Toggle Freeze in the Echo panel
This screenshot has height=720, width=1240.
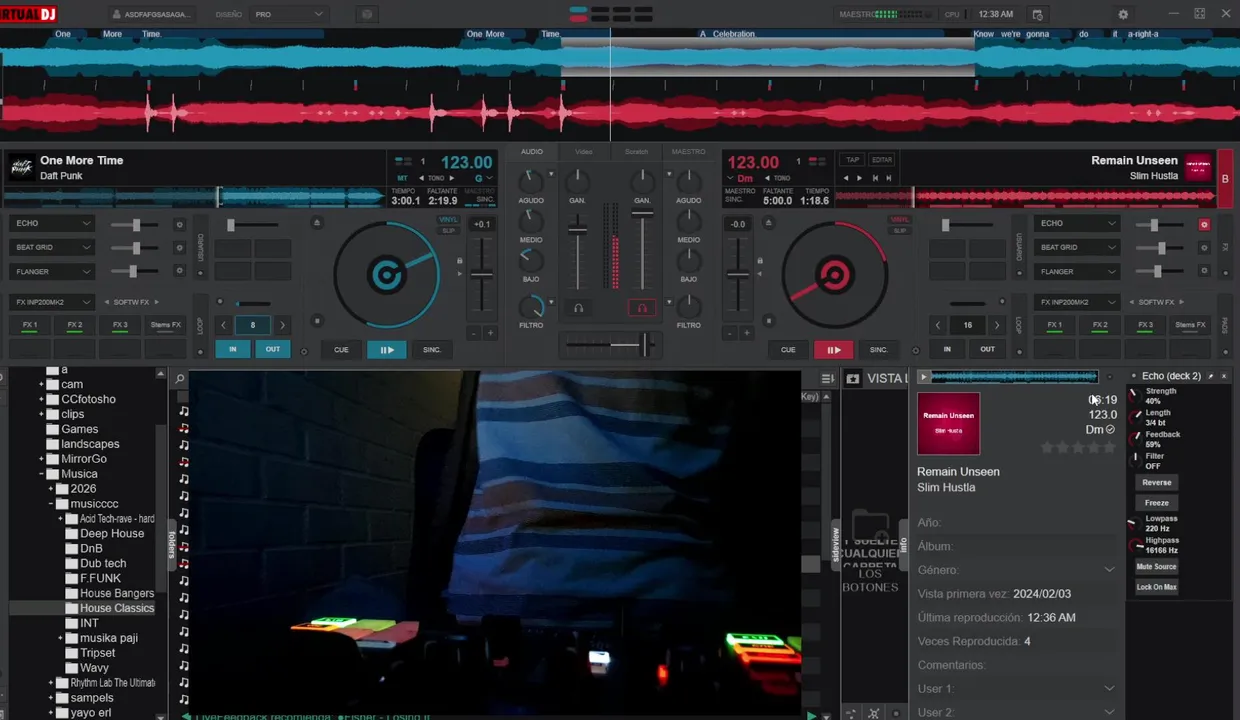(1157, 503)
